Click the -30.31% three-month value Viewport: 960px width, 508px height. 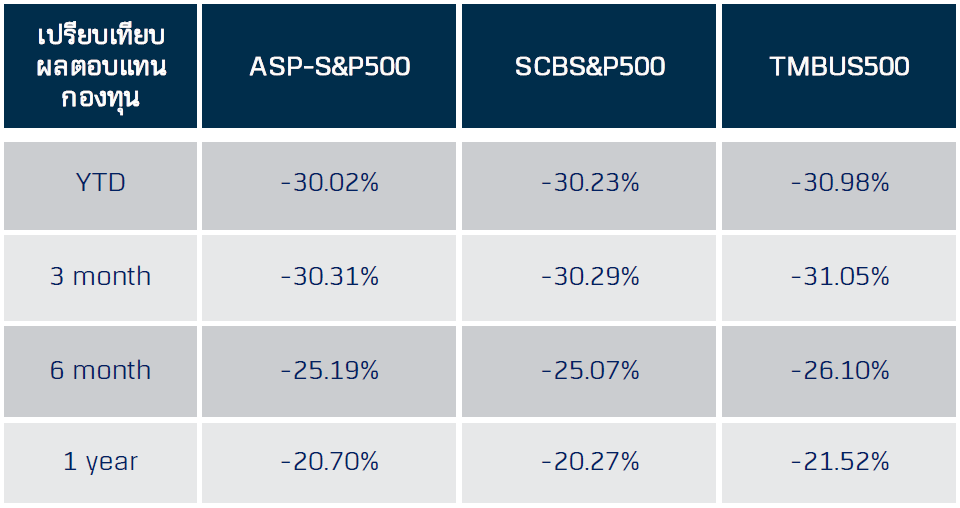click(x=330, y=276)
